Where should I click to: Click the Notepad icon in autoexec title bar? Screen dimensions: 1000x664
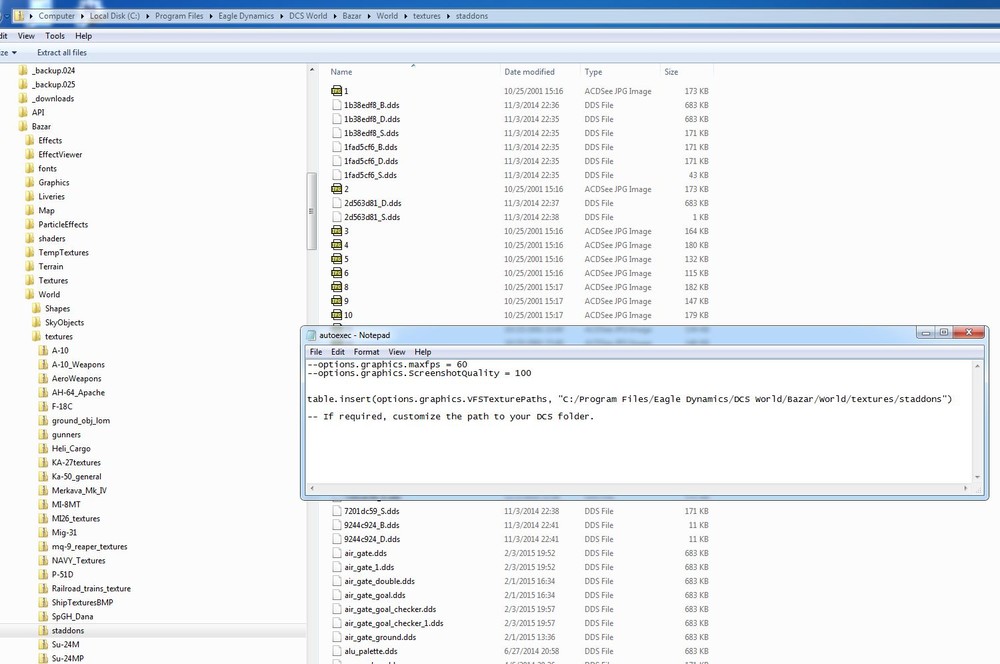click(311, 335)
